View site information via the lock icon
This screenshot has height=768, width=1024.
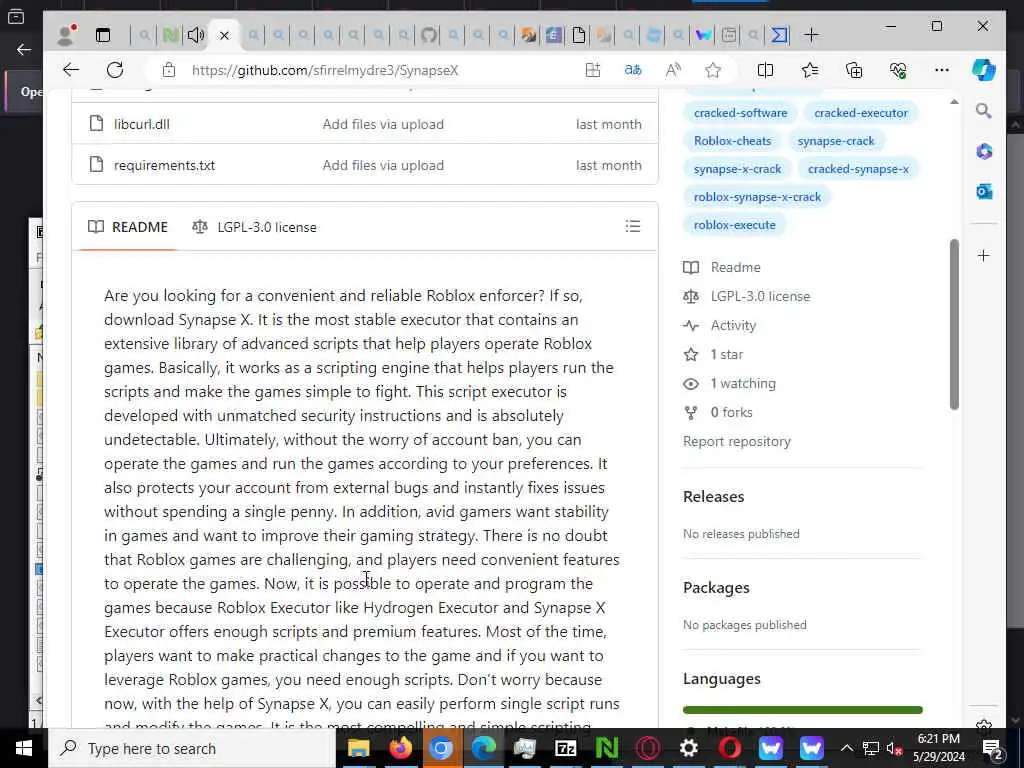(x=168, y=70)
